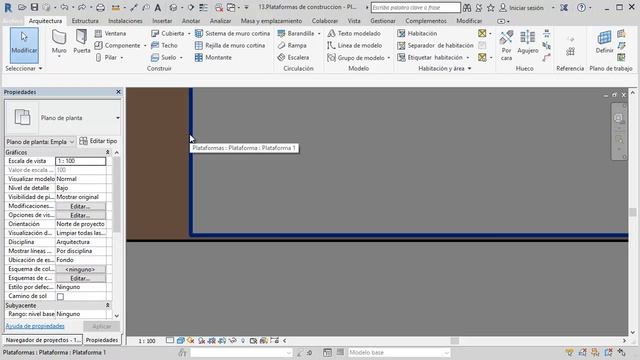Viewport: 640px width, 360px height.
Task: Click the 1:100 view scale control
Action: (147, 341)
